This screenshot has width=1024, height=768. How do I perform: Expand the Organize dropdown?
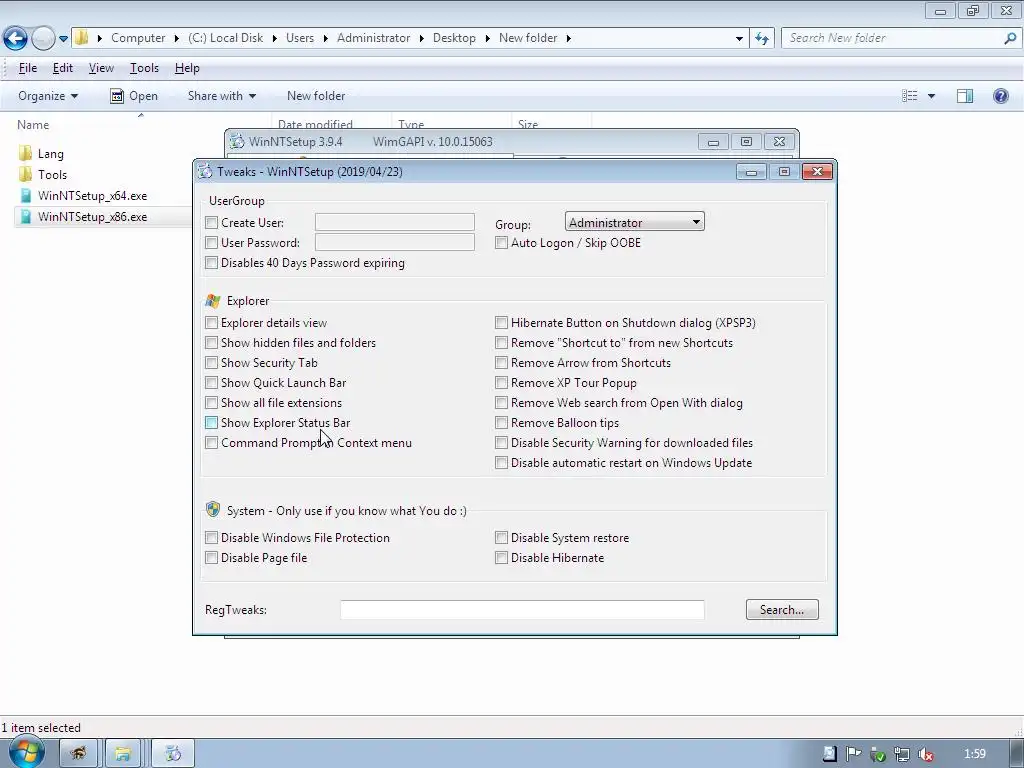(x=48, y=96)
